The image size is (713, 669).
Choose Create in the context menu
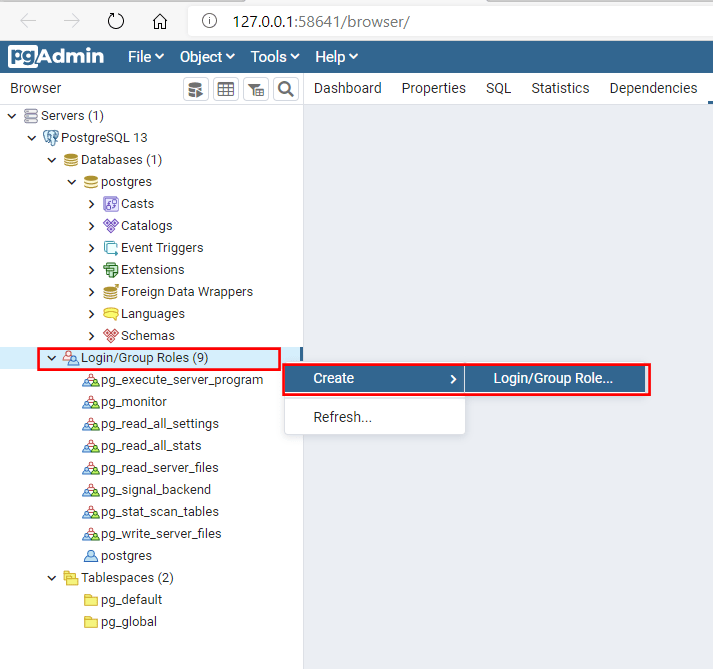[x=374, y=378]
